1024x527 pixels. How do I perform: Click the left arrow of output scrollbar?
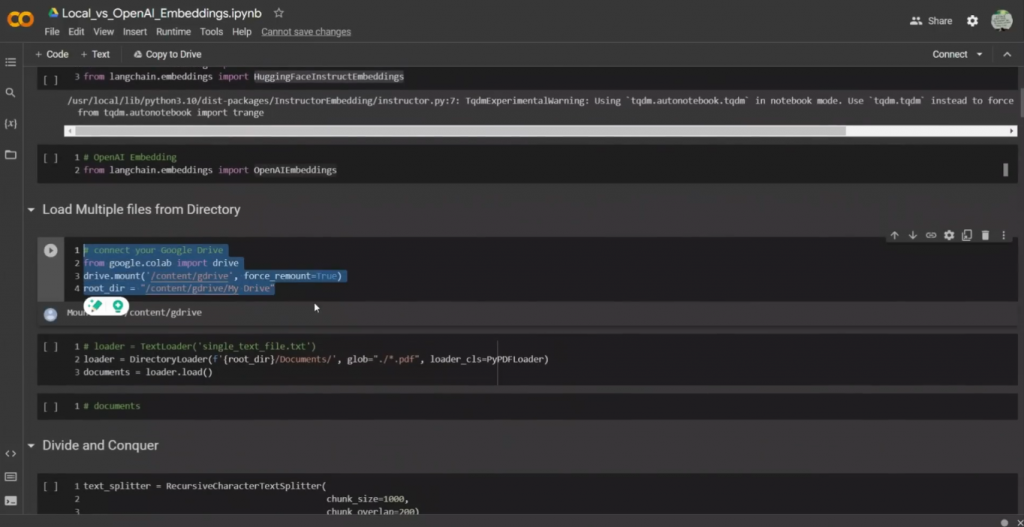(69, 131)
